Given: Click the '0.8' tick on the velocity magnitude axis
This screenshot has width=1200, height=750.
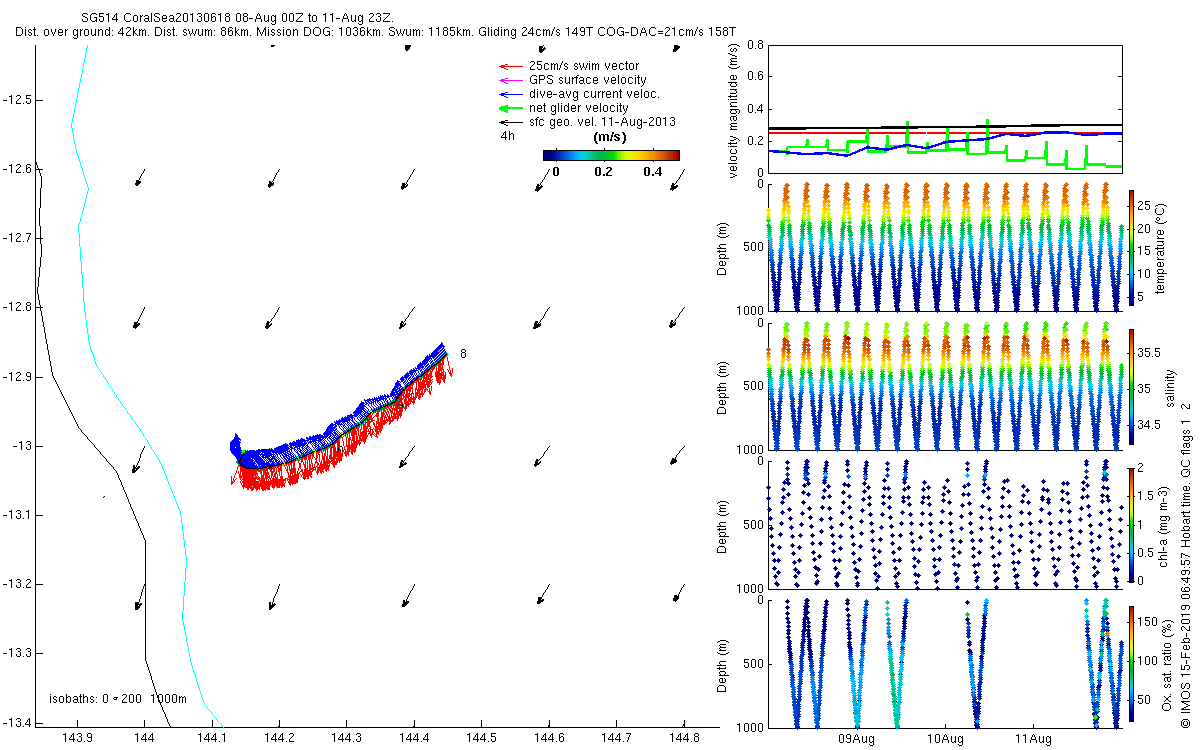Looking at the screenshot, I should (753, 46).
